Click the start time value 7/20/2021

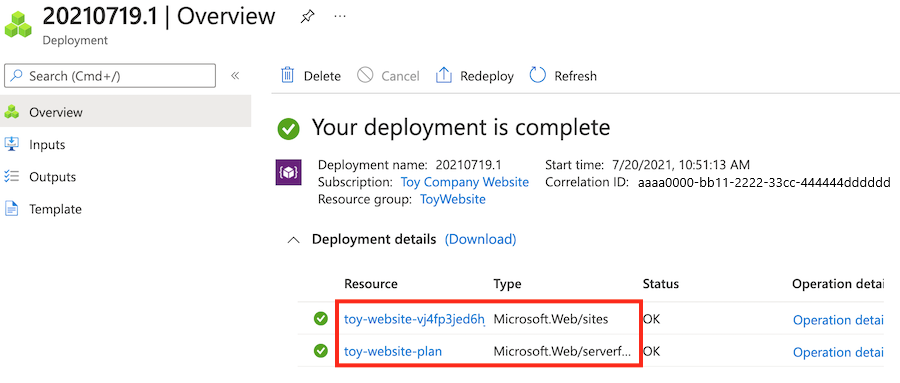680,165
